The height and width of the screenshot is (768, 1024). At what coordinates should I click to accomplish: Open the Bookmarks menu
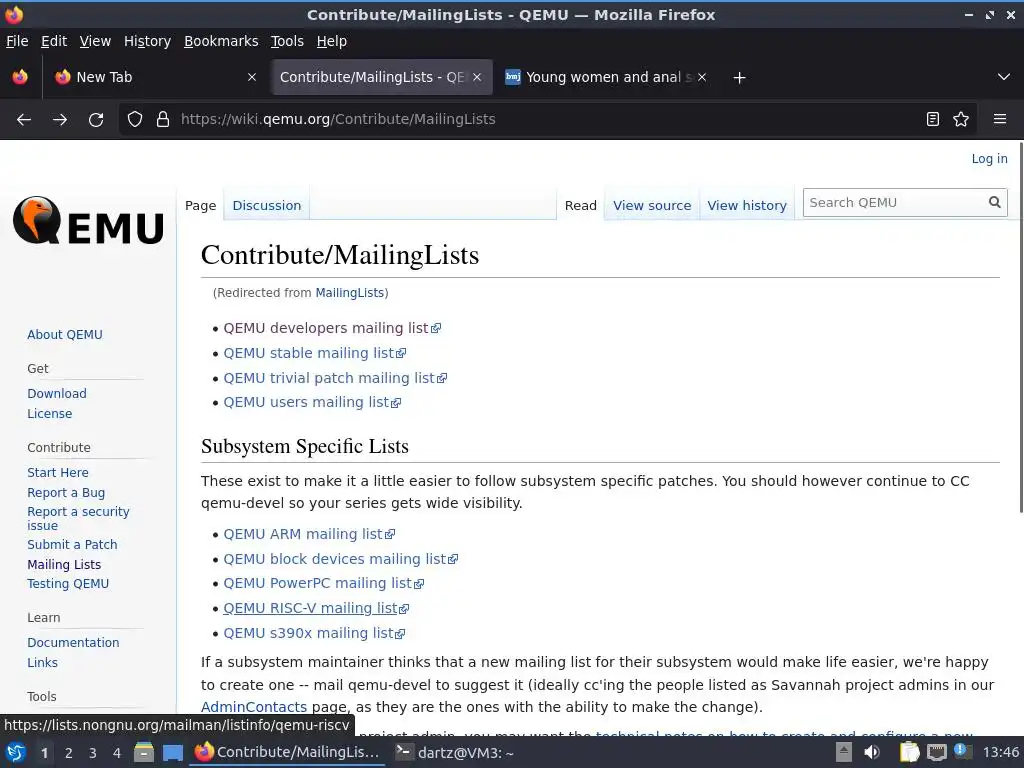click(221, 41)
